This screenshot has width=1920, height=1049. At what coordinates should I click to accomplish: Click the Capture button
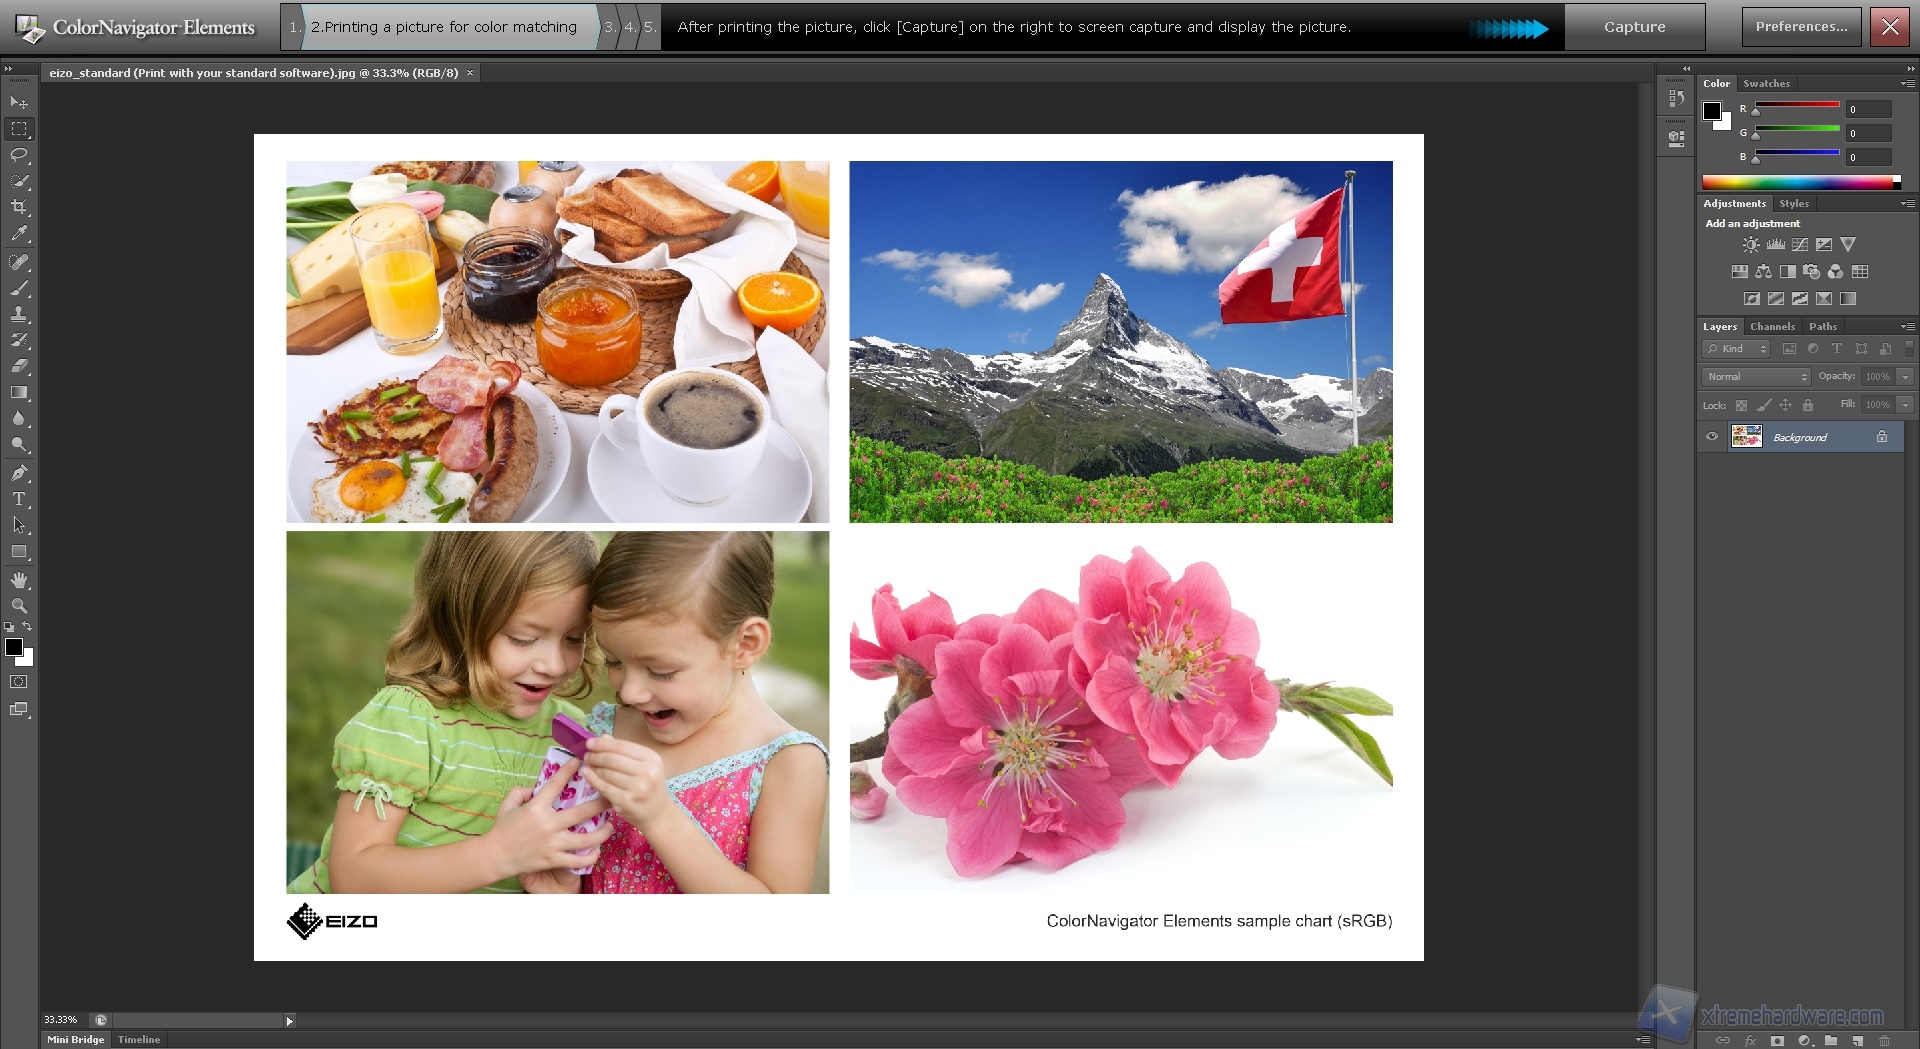coord(1634,27)
